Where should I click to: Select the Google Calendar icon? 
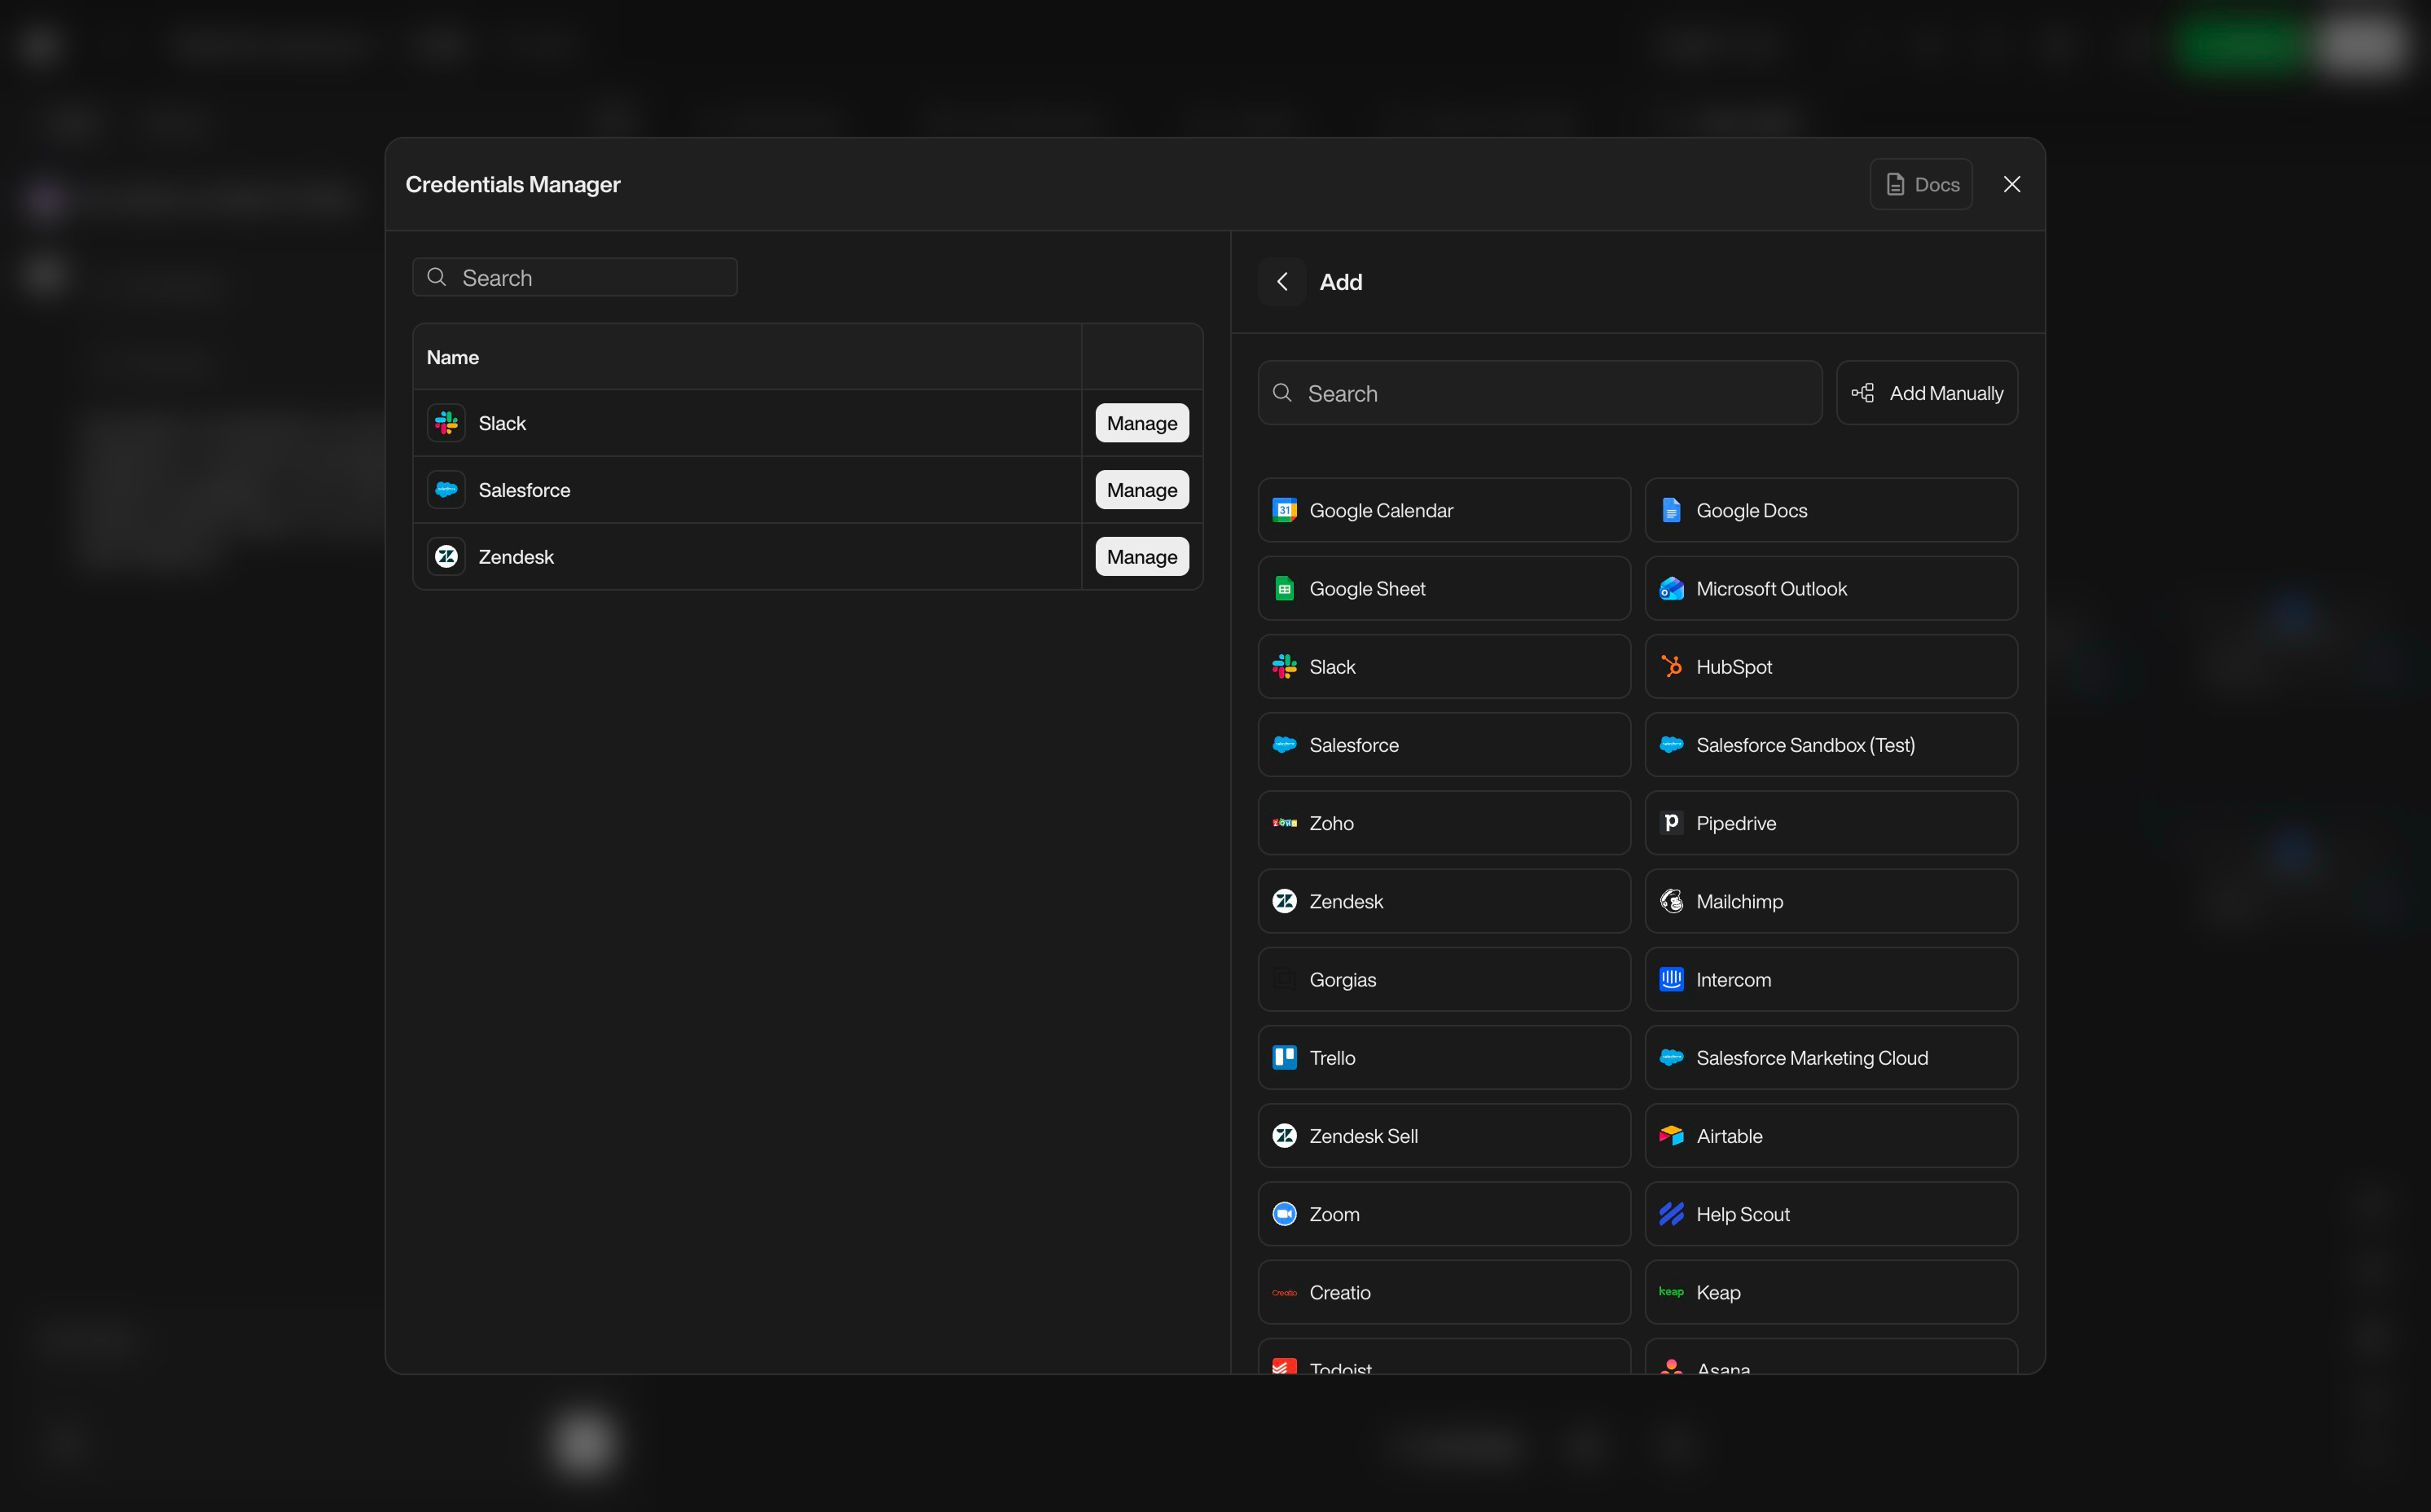1285,510
